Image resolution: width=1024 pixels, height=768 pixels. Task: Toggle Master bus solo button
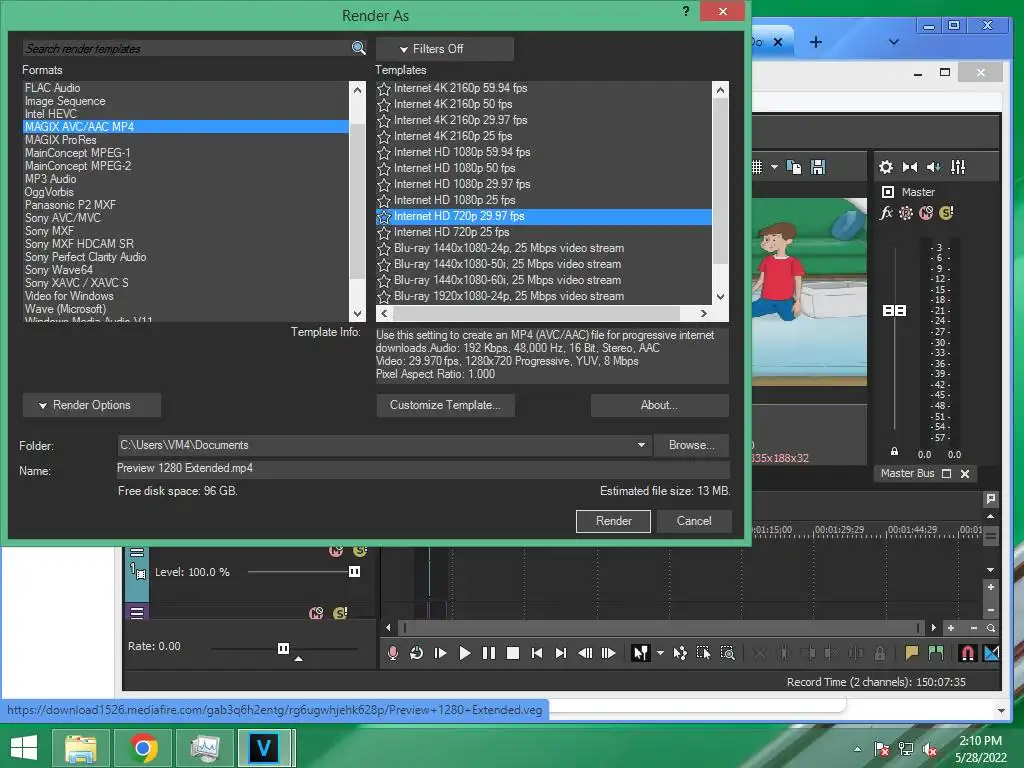946,213
